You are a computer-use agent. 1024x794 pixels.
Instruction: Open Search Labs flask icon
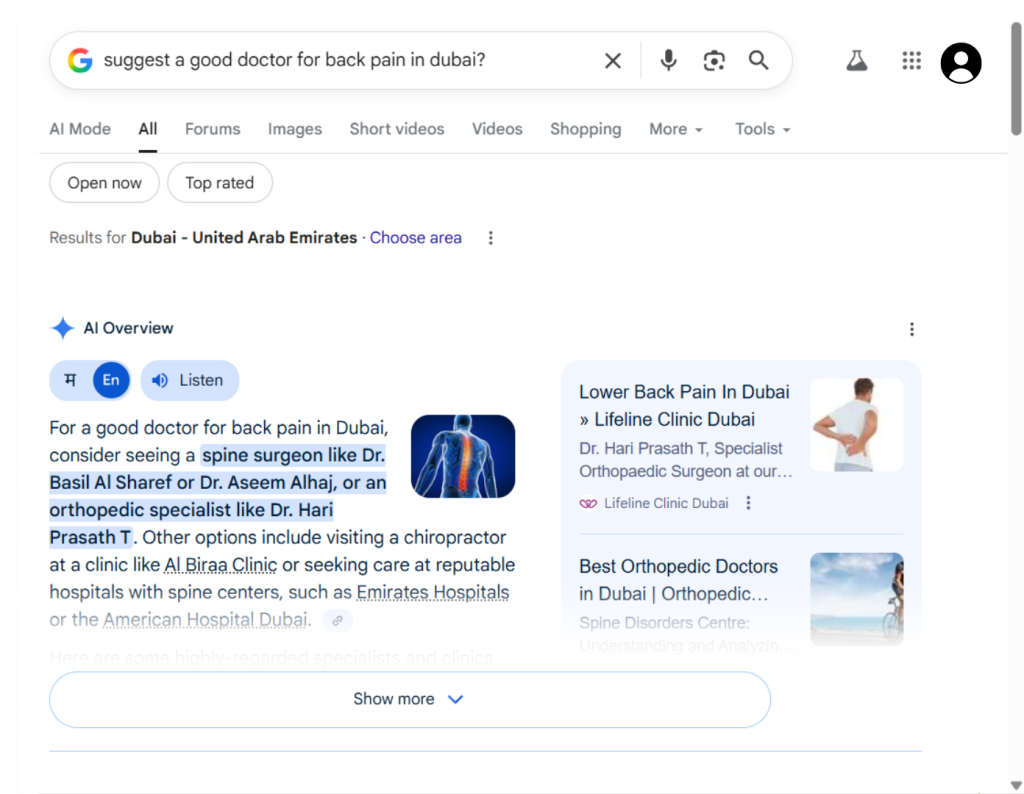856,61
